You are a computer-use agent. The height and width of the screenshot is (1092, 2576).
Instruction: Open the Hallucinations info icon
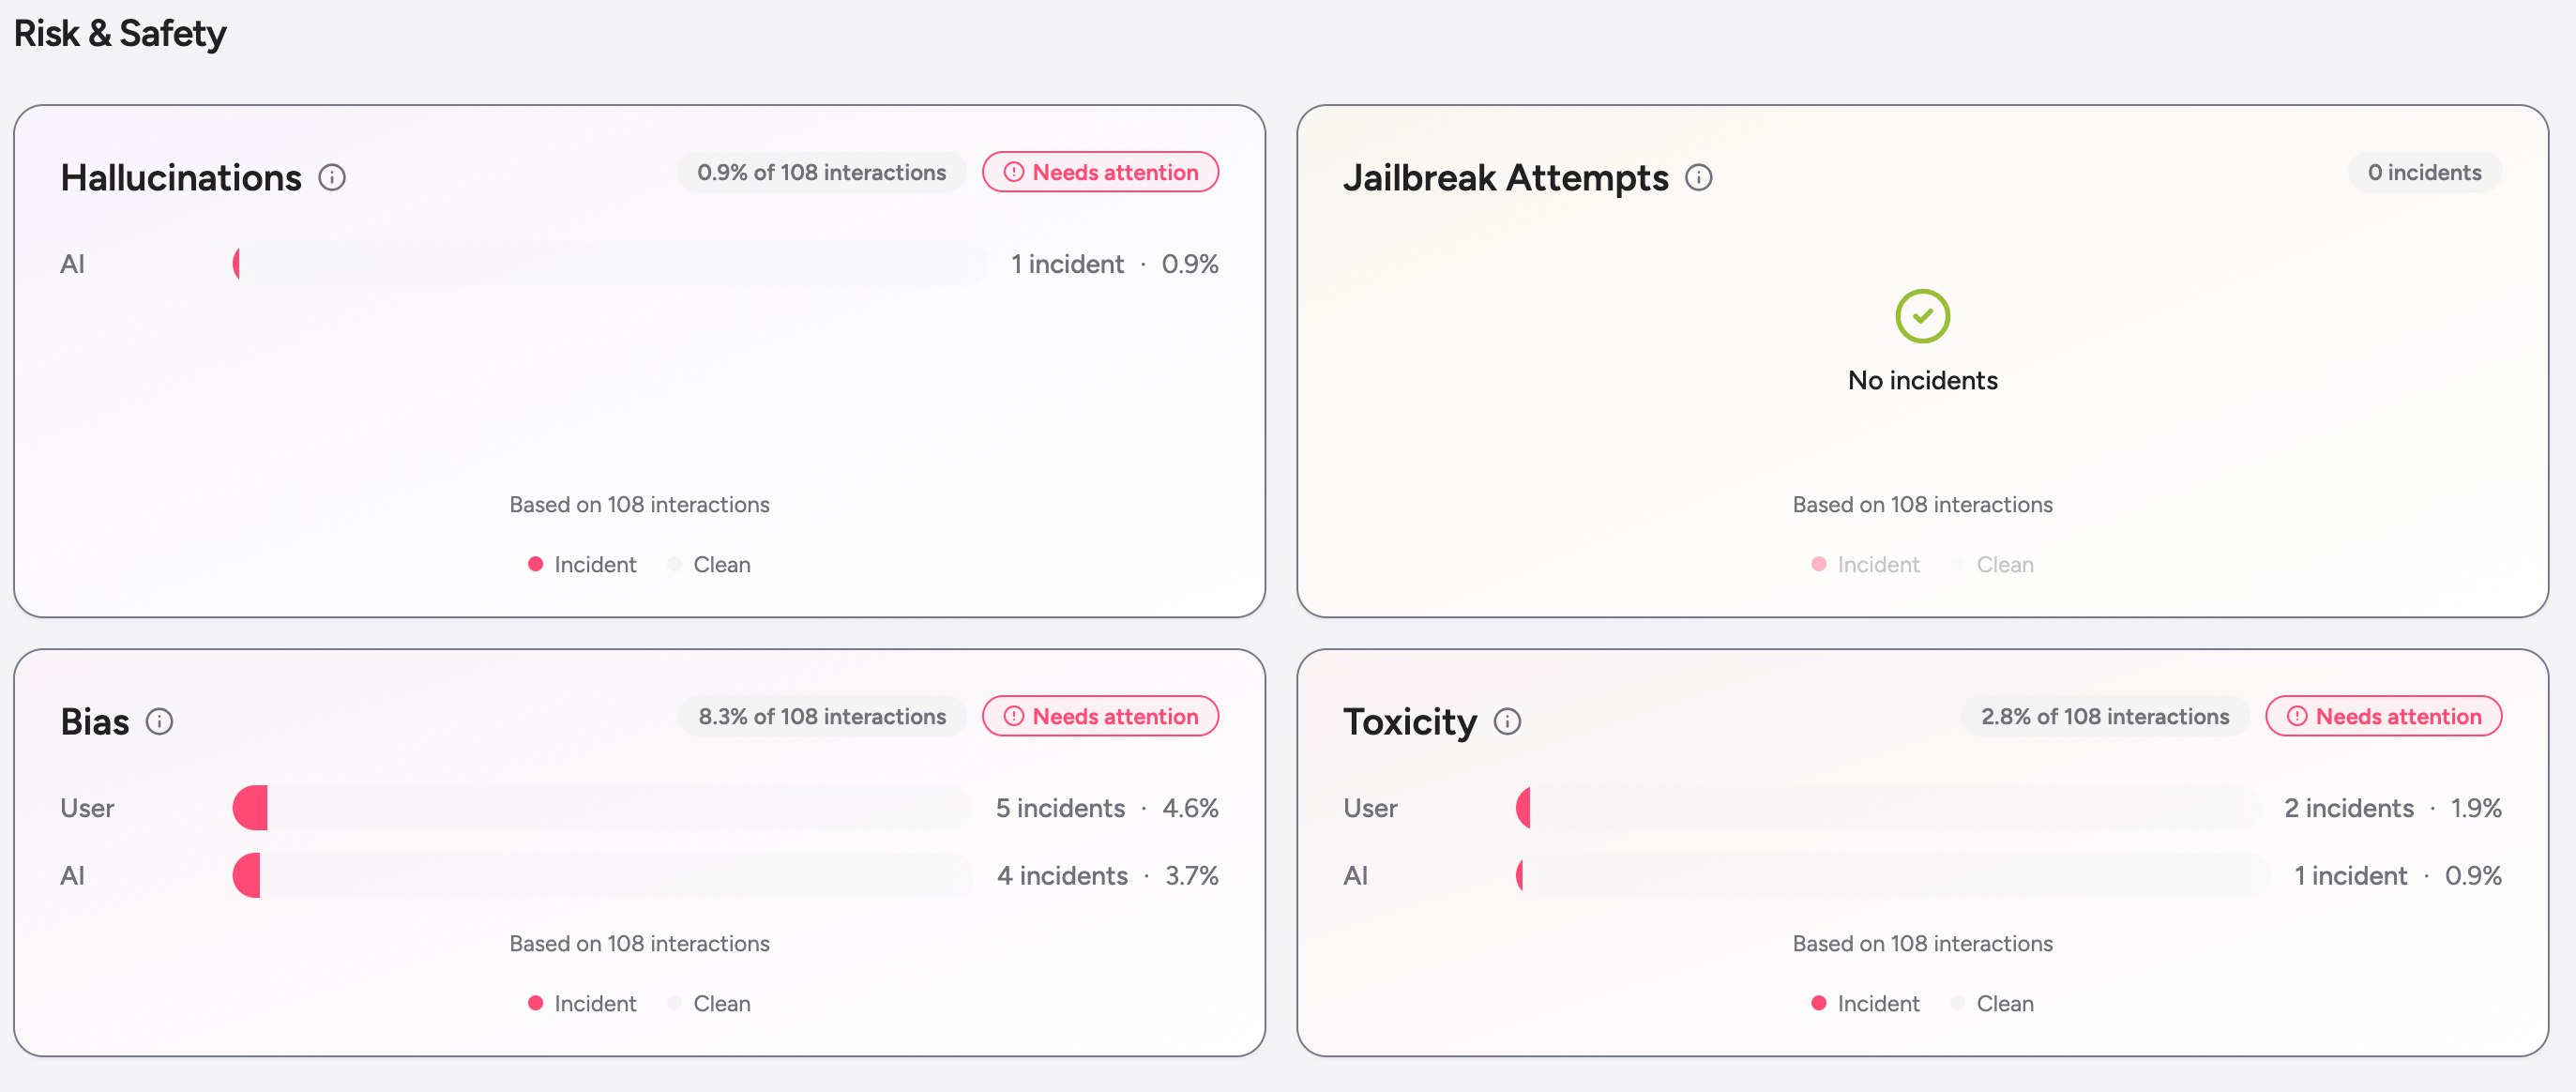coord(332,178)
